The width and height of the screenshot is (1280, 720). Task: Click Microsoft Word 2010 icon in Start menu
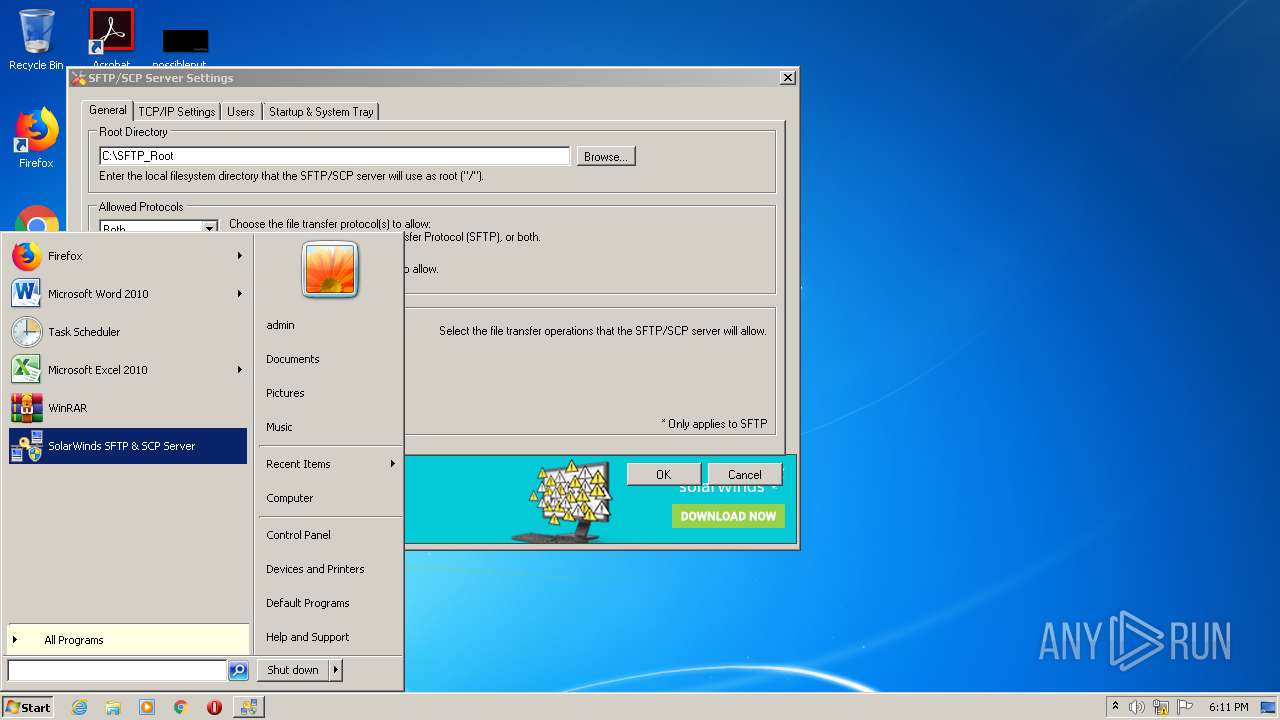point(27,294)
